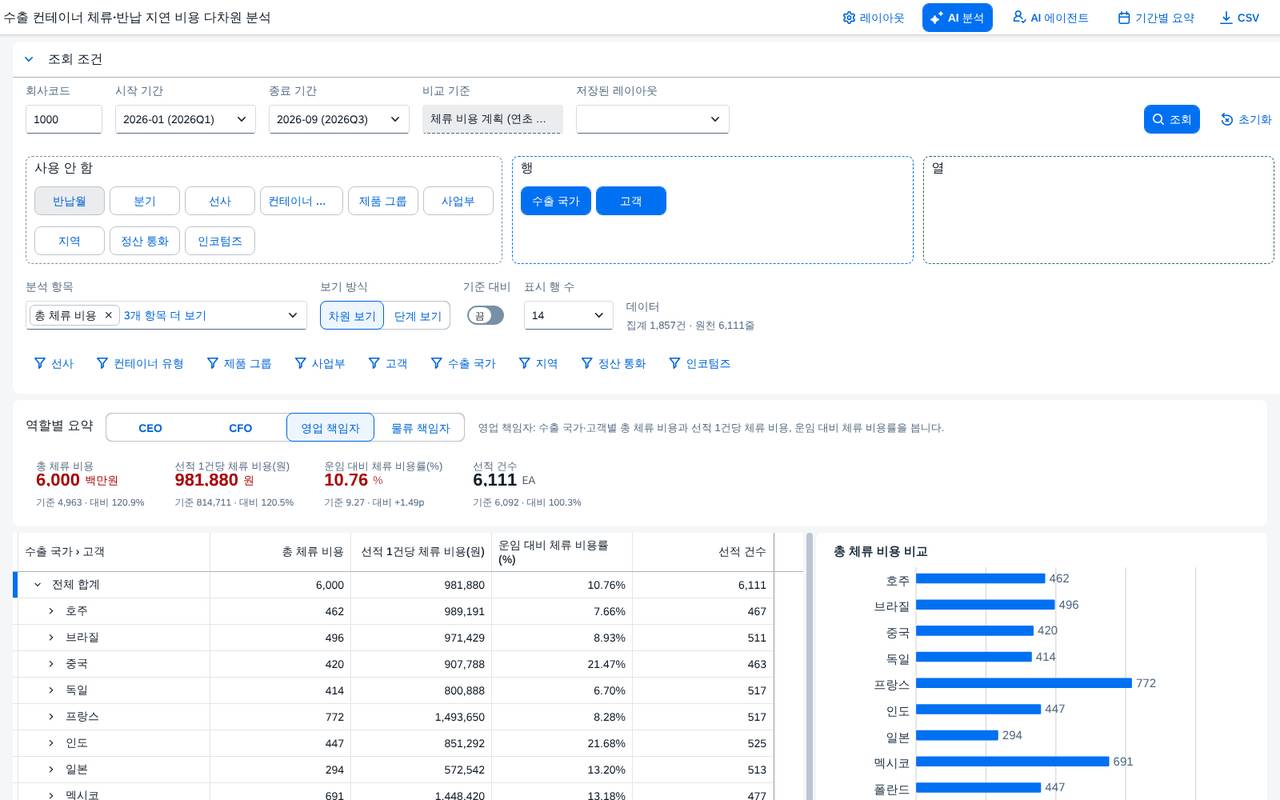Click the 총 체류 비용 column header
The image size is (1280, 800).
tap(280, 552)
